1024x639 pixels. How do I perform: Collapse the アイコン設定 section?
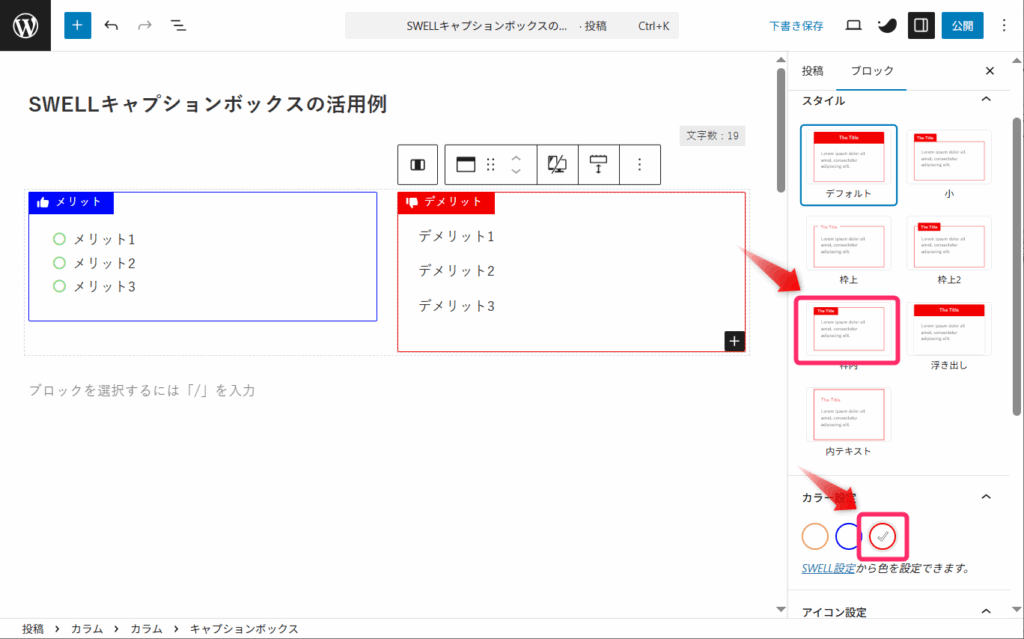click(985, 612)
